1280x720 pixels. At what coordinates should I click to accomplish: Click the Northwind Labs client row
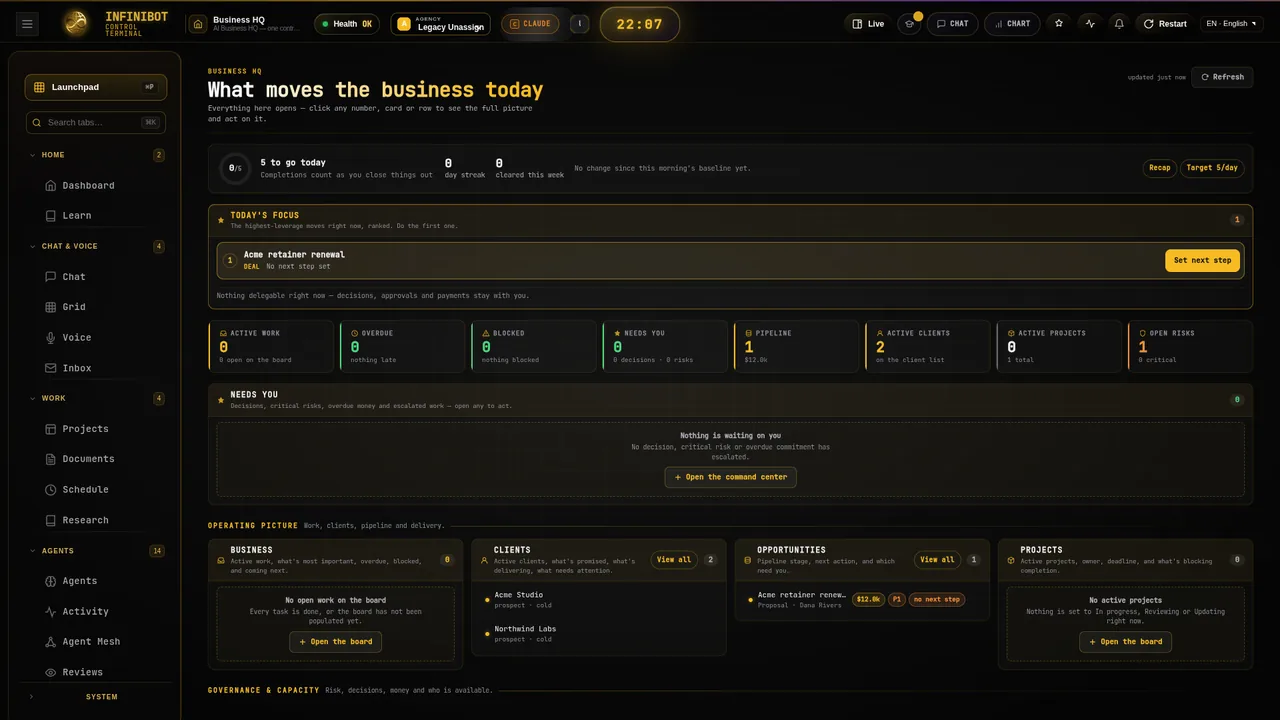[x=599, y=633]
